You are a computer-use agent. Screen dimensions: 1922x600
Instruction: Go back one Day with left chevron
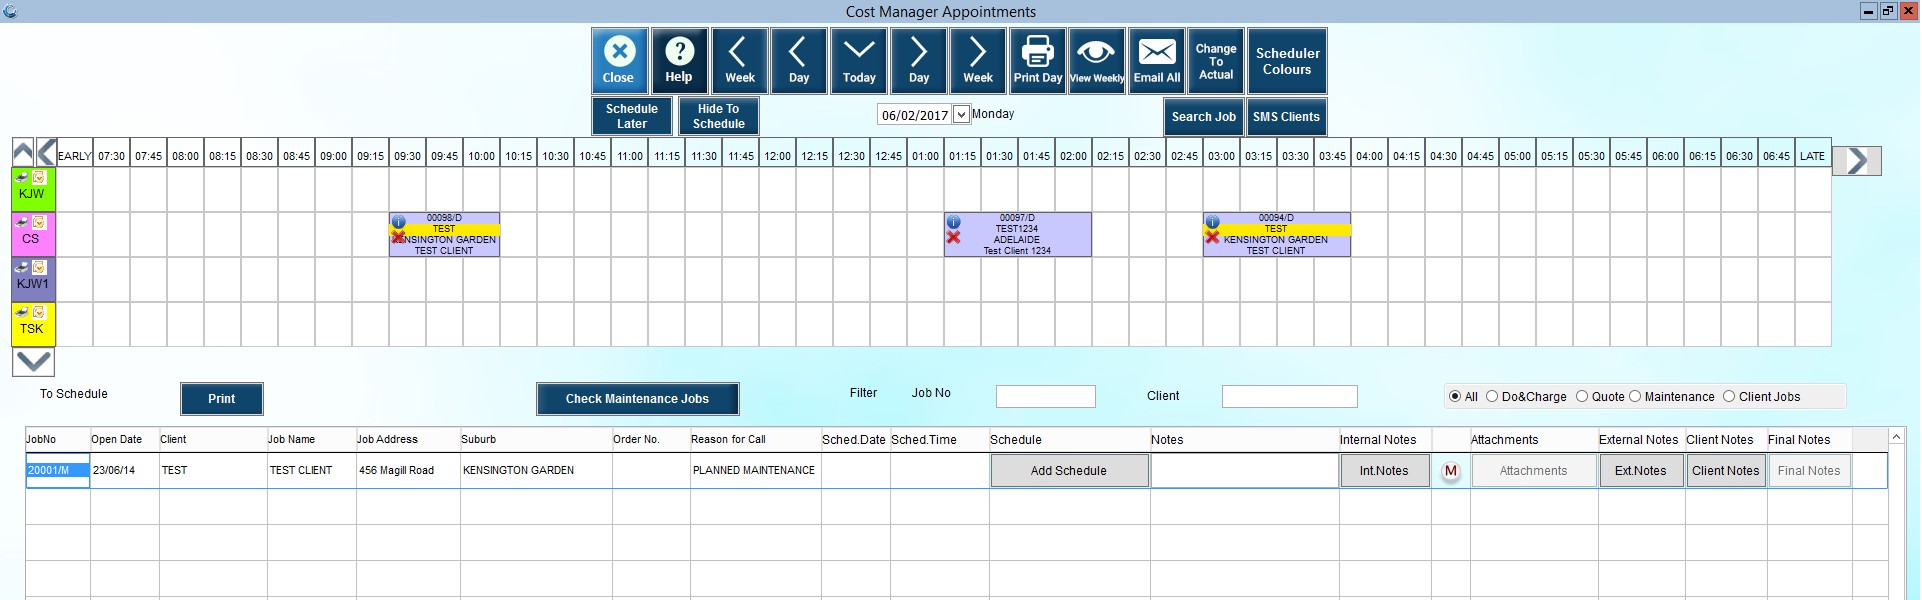point(798,61)
